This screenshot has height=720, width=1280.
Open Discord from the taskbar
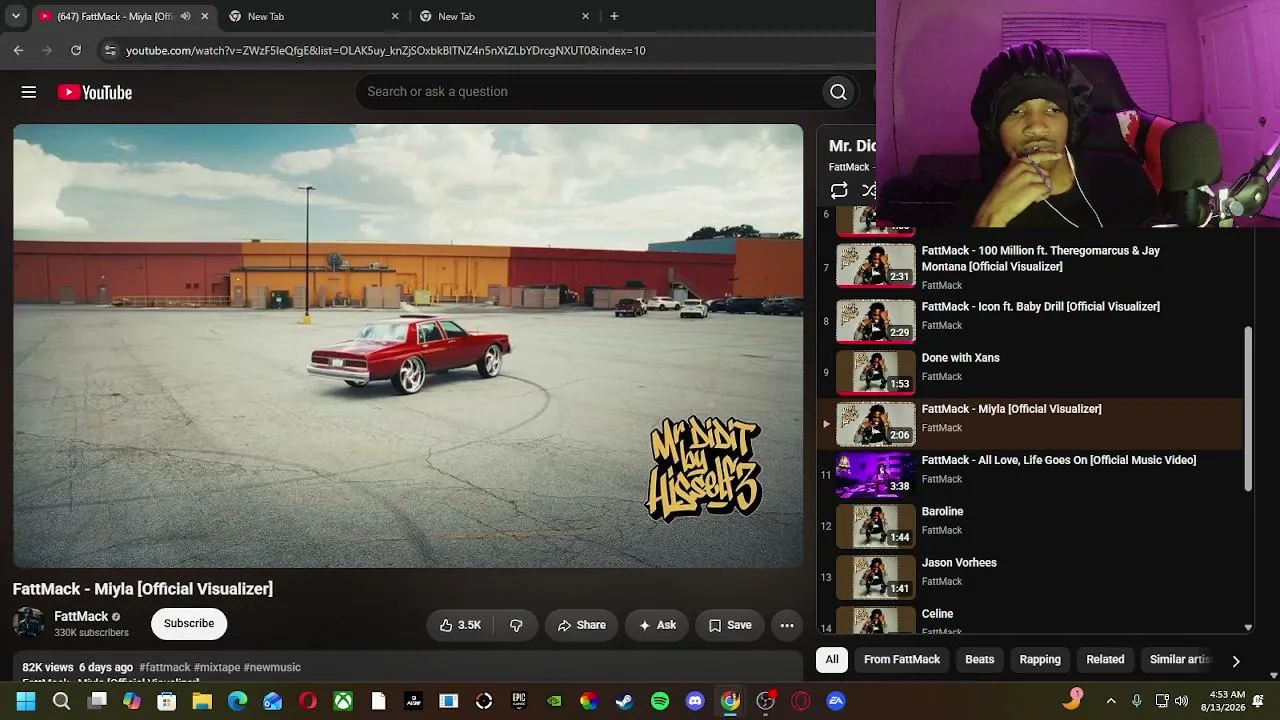point(695,701)
